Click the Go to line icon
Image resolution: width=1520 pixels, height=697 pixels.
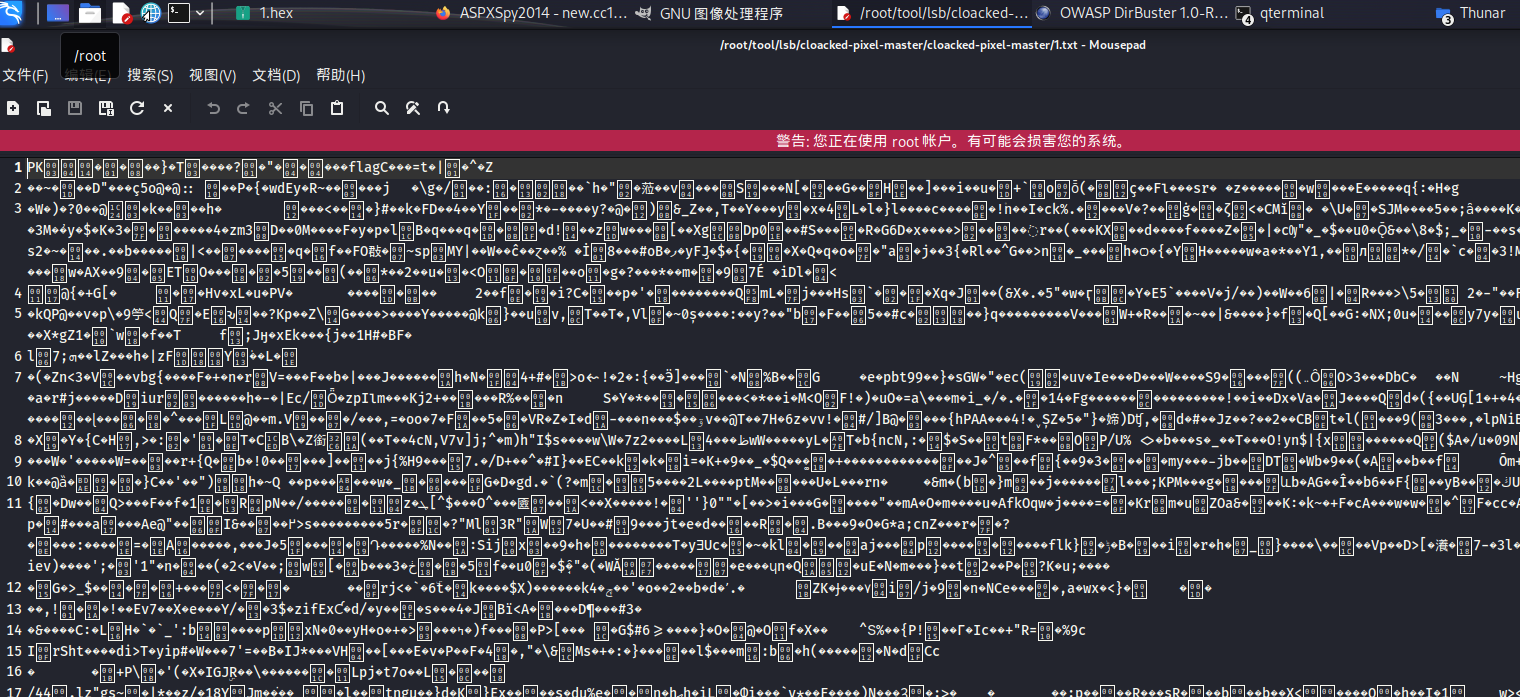pos(443,108)
